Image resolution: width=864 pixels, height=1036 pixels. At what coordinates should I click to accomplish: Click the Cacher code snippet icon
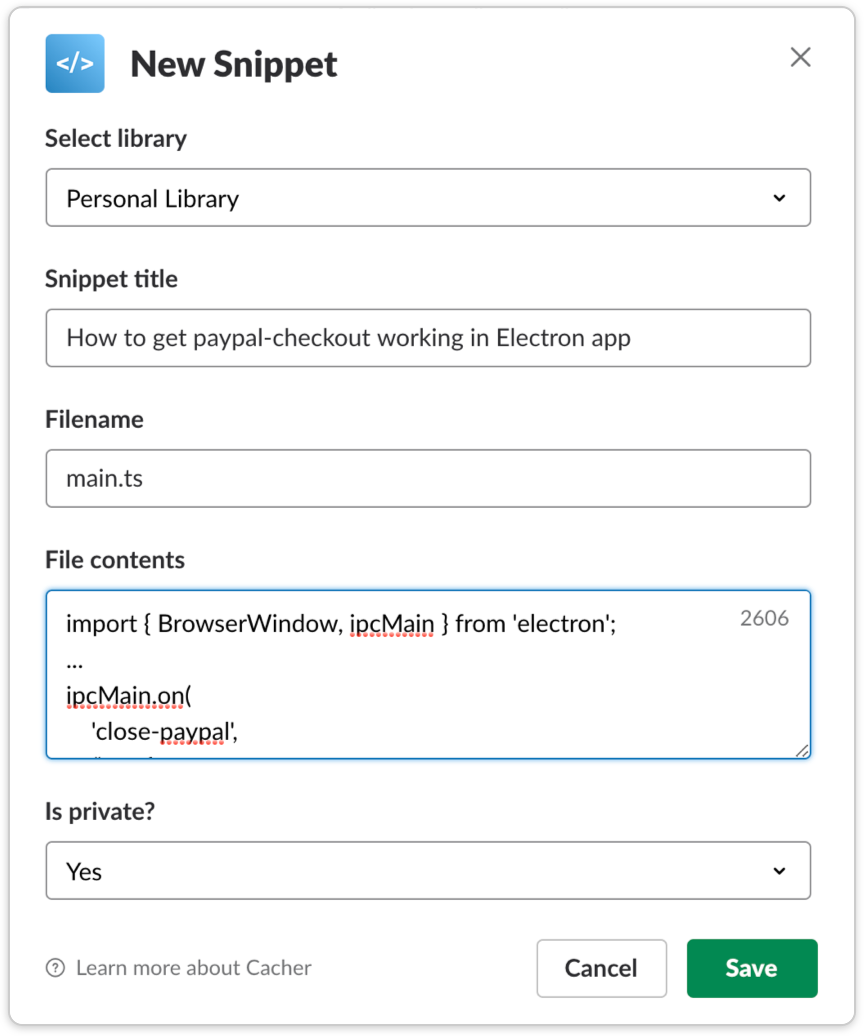[75, 63]
